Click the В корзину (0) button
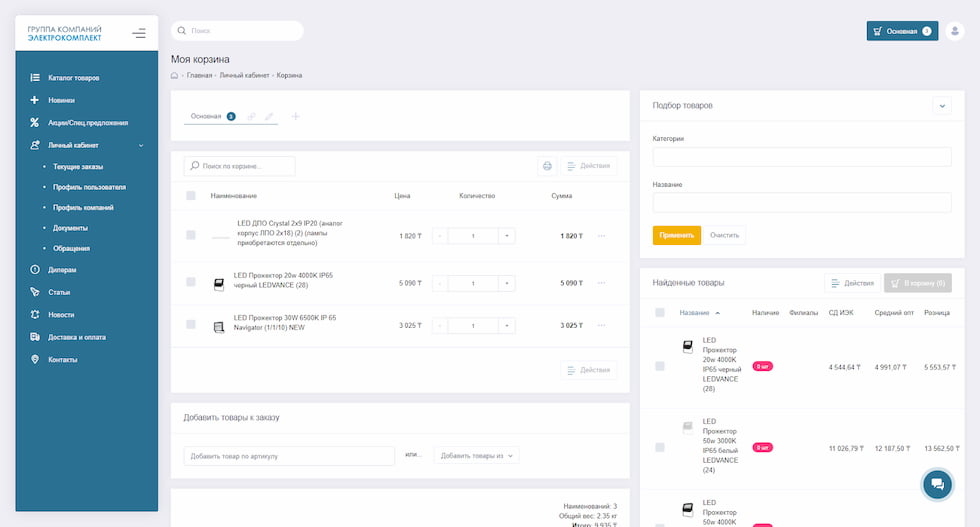Image resolution: width=980 pixels, height=527 pixels. coord(918,283)
